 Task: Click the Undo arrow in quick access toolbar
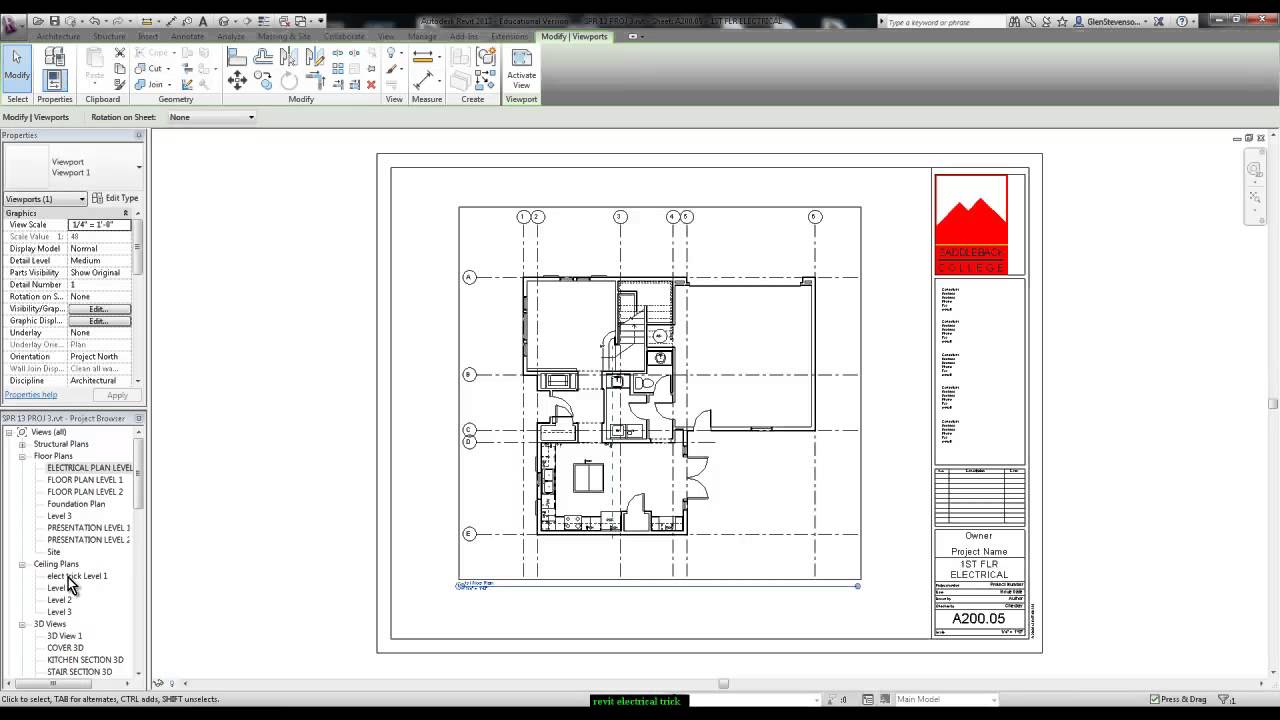(x=95, y=21)
